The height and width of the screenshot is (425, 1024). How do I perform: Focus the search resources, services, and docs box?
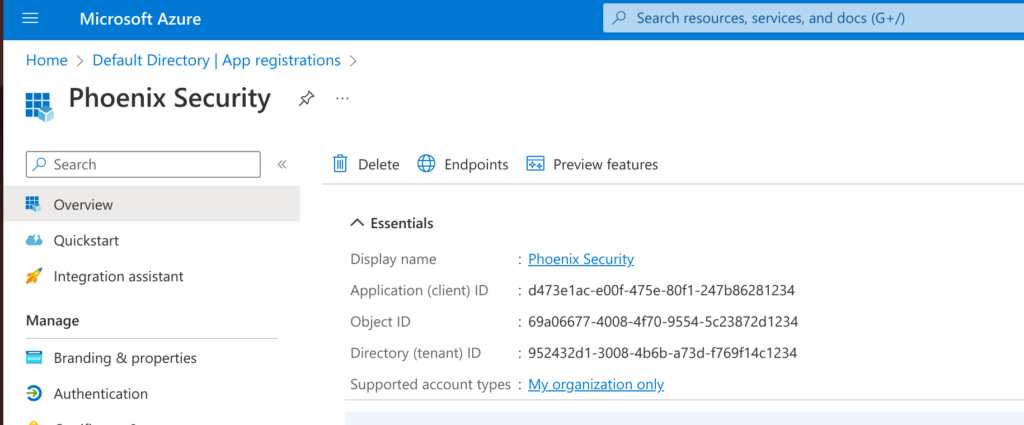coord(813,18)
